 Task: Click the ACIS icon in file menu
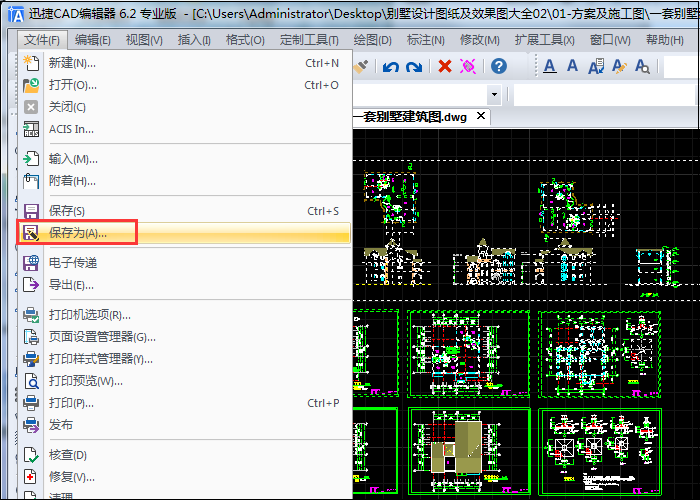[x=31, y=129]
